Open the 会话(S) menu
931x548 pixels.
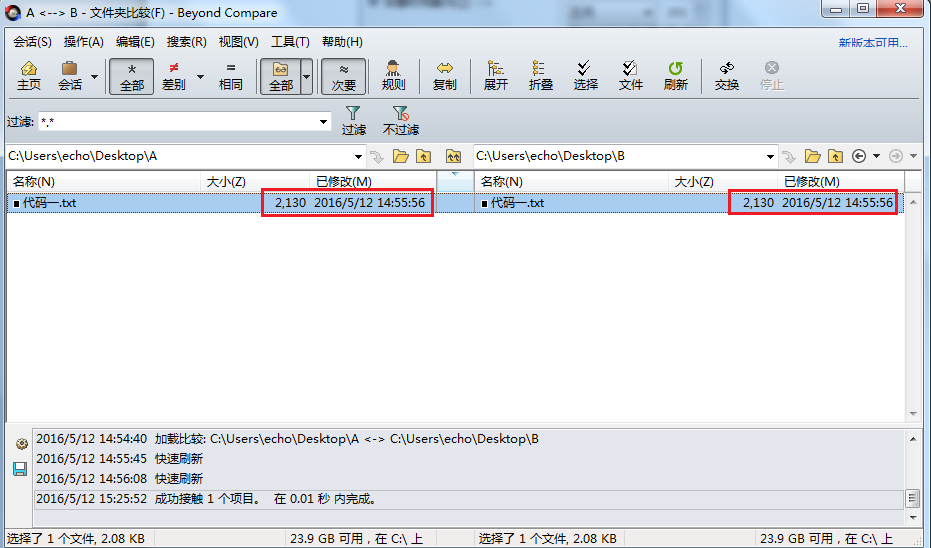click(x=32, y=42)
